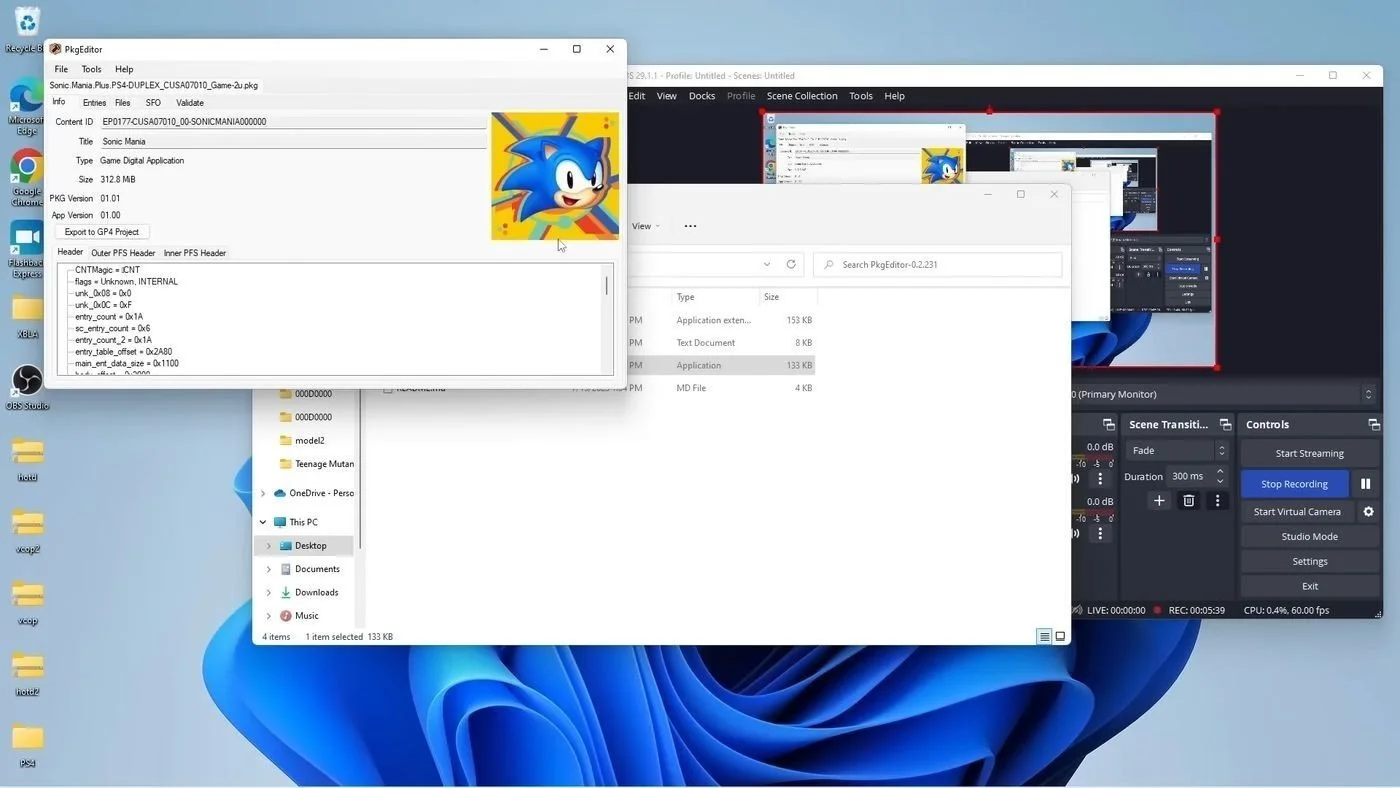Select the hotd2 desktop folder

coord(28,675)
